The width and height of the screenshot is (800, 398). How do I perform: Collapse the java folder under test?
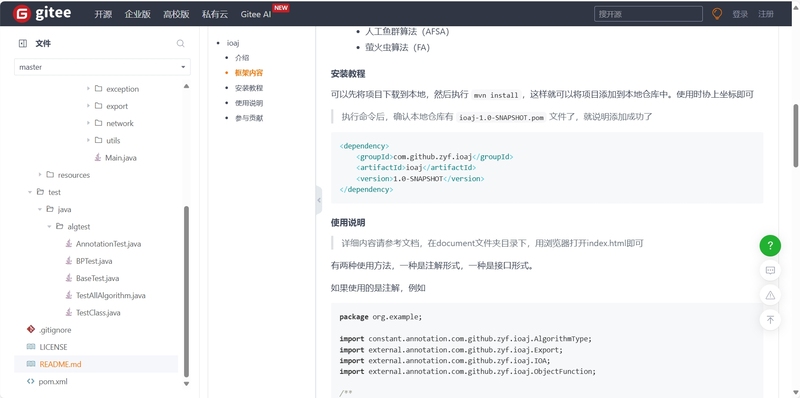(40, 209)
